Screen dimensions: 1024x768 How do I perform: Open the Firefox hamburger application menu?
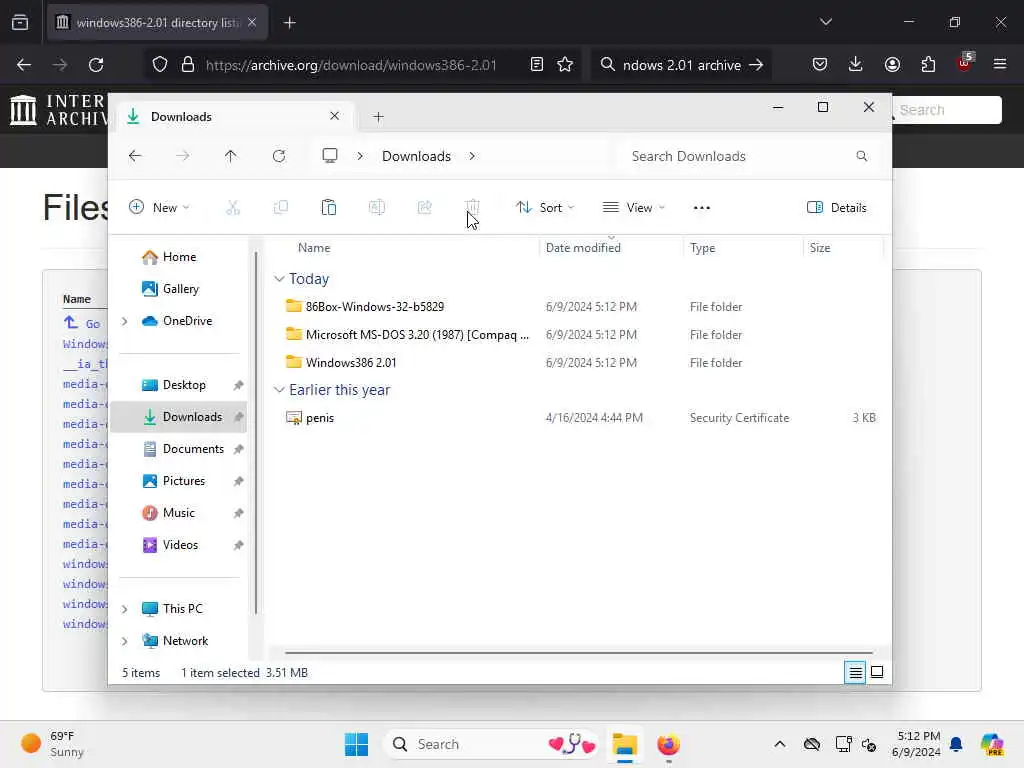click(1000, 64)
